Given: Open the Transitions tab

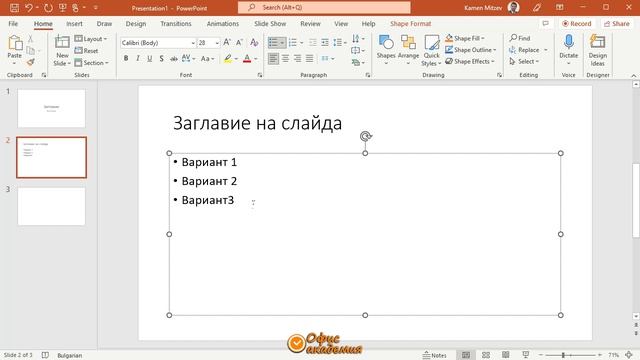Looking at the screenshot, I should (176, 24).
